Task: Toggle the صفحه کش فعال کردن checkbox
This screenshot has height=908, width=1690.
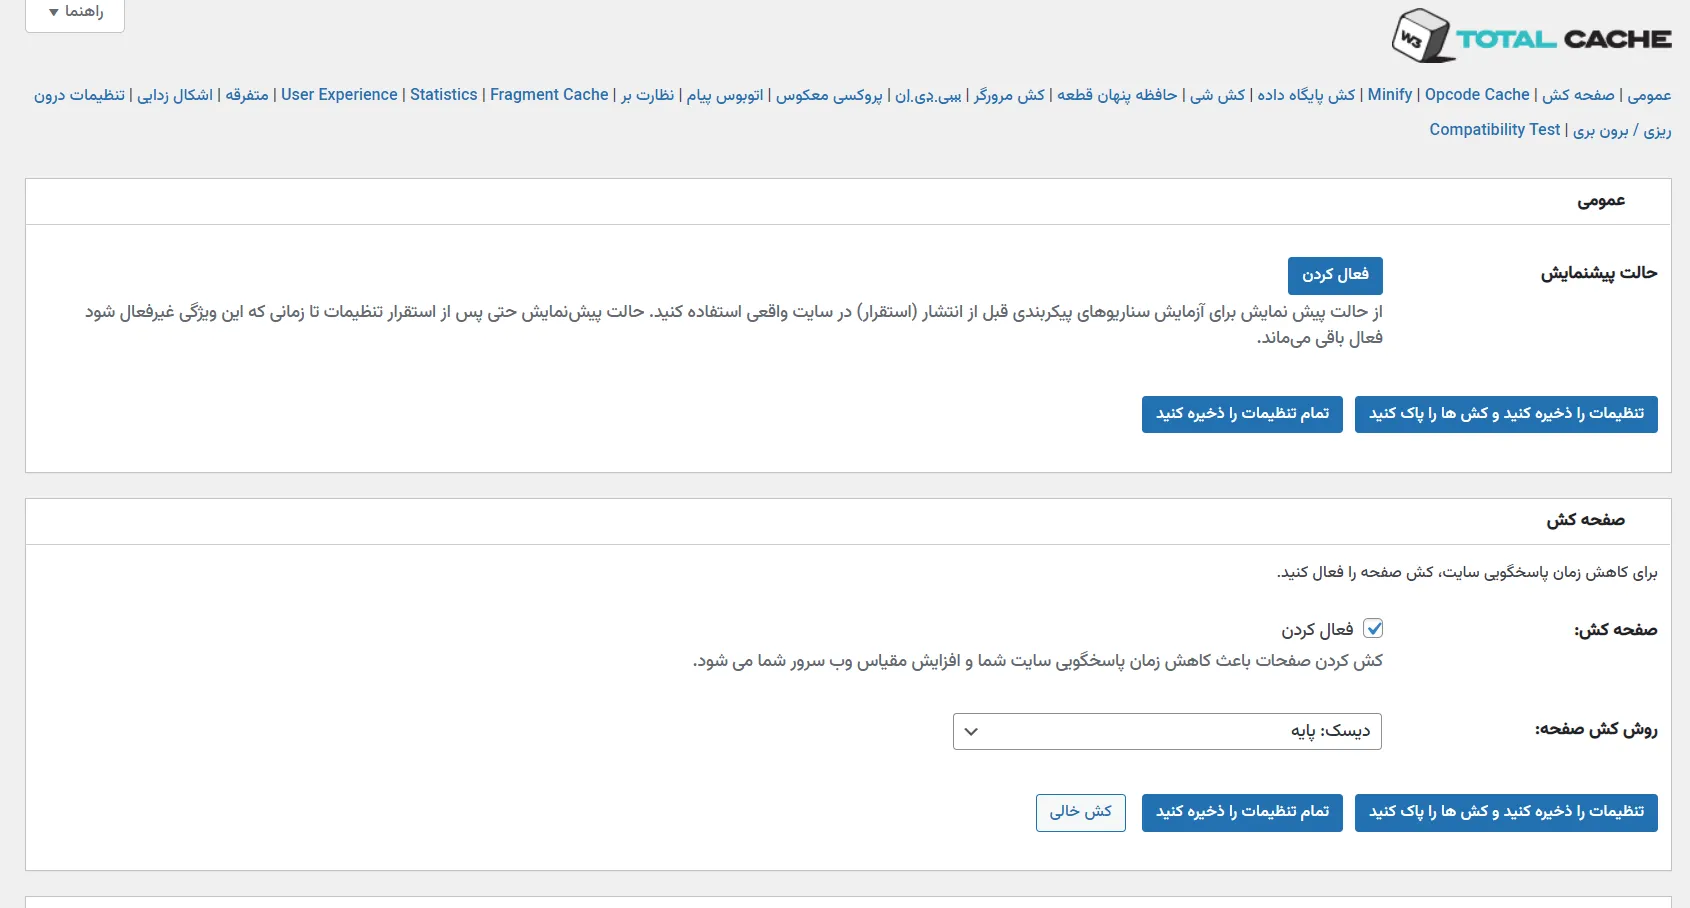Action: pyautogui.click(x=1373, y=628)
